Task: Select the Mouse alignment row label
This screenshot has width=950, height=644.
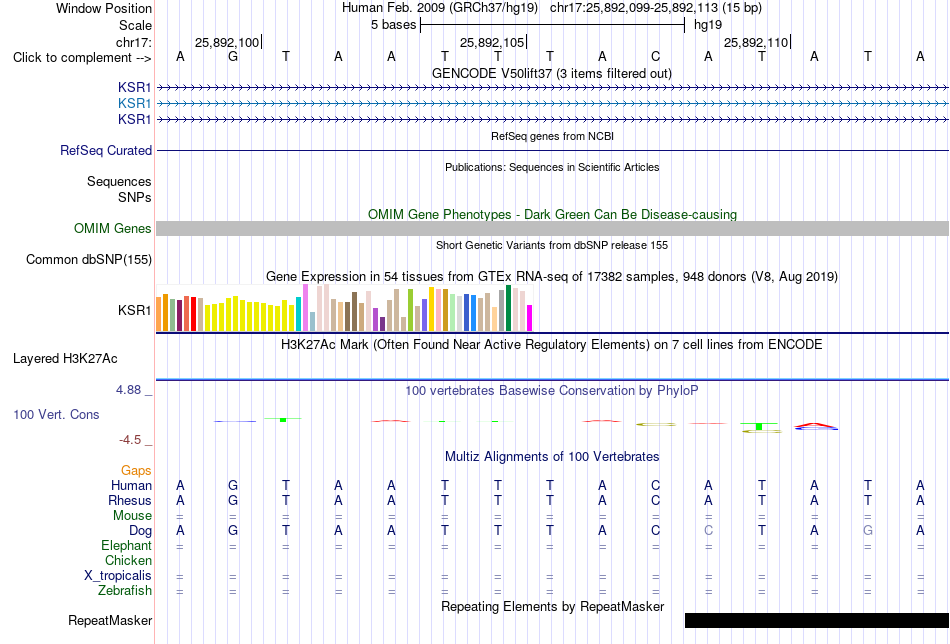Action: (132, 516)
